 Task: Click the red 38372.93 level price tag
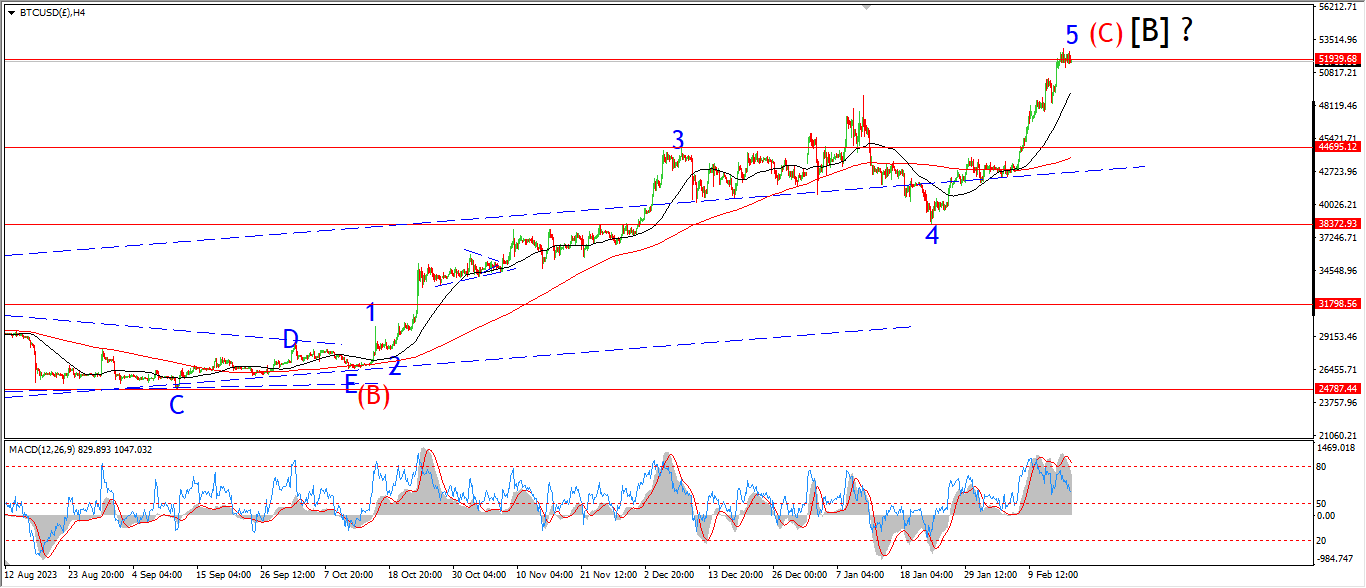pyautogui.click(x=1337, y=224)
